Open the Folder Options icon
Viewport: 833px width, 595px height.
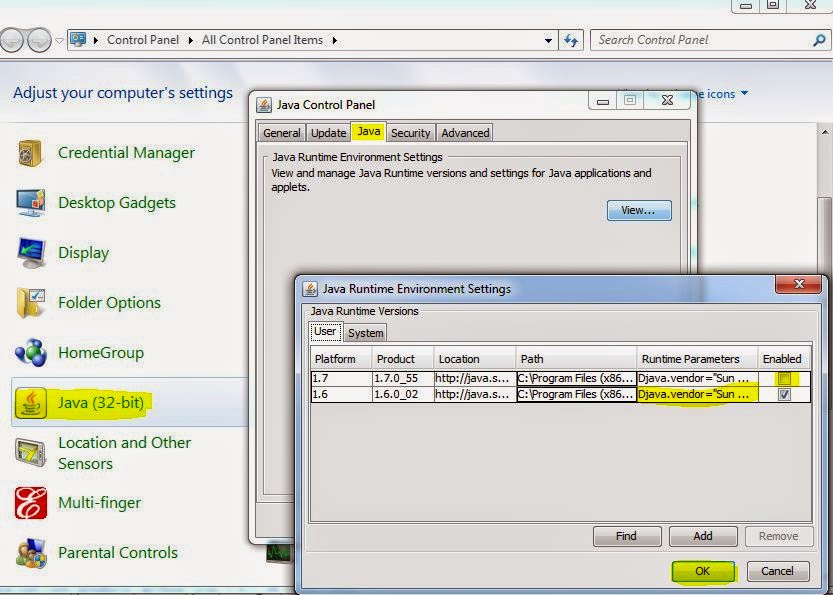pos(31,303)
